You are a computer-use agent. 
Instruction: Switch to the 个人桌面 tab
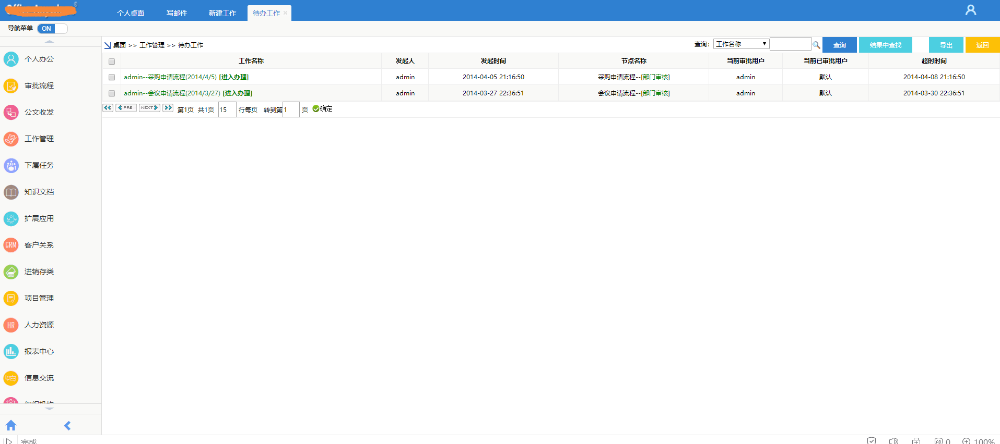[131, 13]
